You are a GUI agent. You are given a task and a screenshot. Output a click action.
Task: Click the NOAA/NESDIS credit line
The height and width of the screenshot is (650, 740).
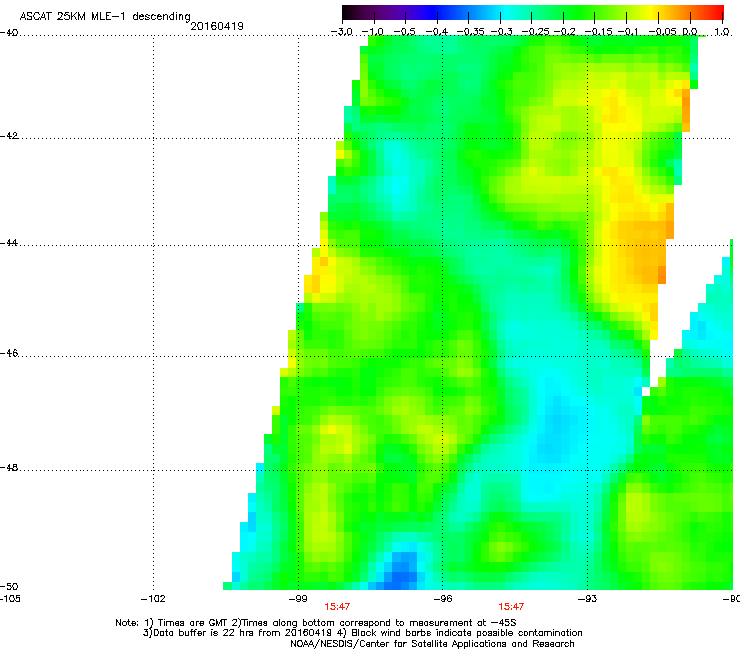click(x=432, y=644)
